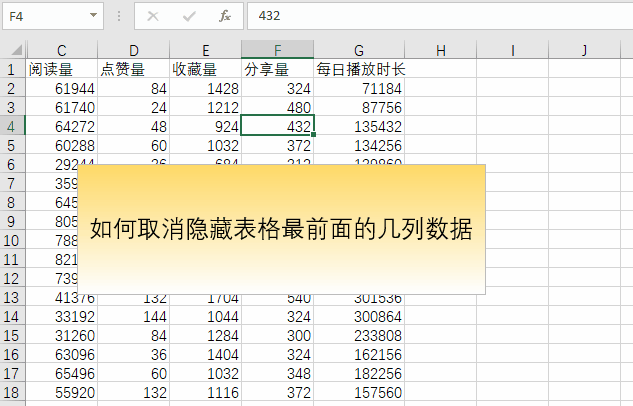The height and width of the screenshot is (406, 633).
Task: Click the Cancel X formula bar icon
Action: [153, 16]
